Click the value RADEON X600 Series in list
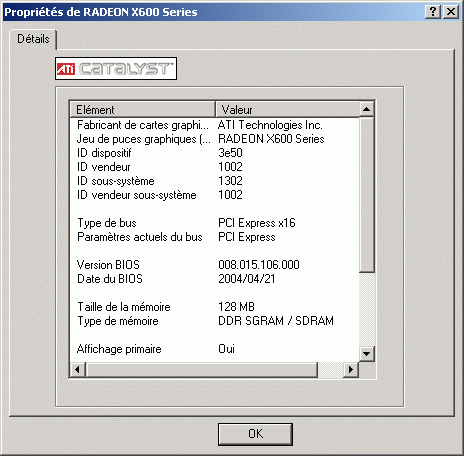Viewport: 464px width, 456px height. coord(271,139)
